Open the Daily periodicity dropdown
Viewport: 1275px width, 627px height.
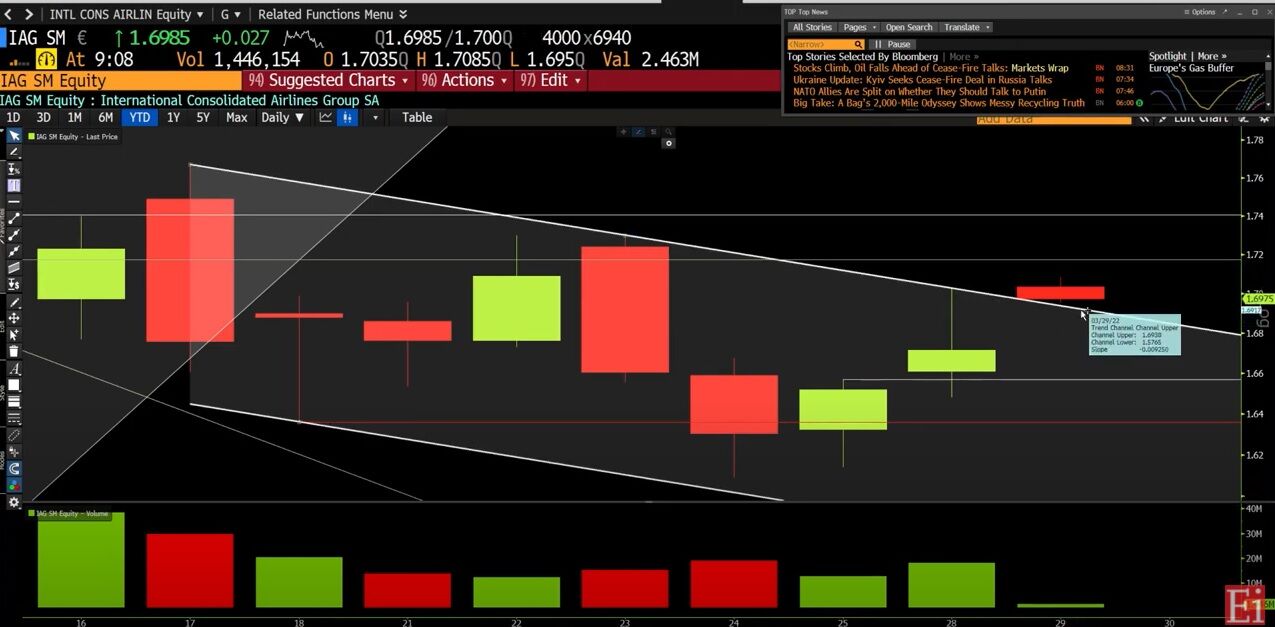coord(282,117)
